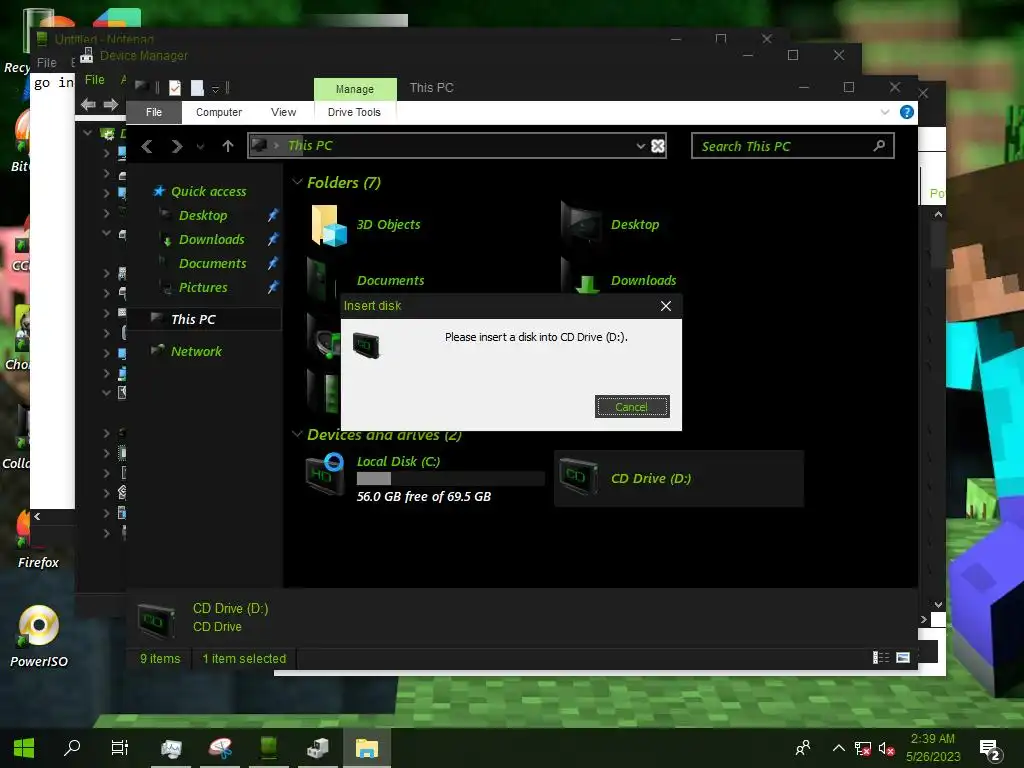Go back in File Explorer navigation
Screen dimensions: 1024x768
(148, 146)
